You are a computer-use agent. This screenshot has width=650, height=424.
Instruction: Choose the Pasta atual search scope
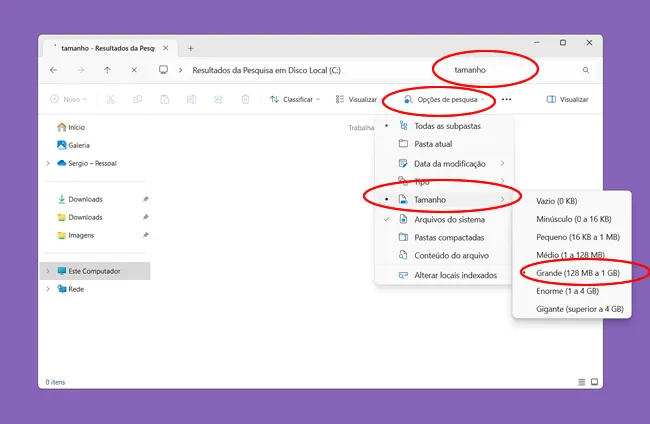[433, 144]
